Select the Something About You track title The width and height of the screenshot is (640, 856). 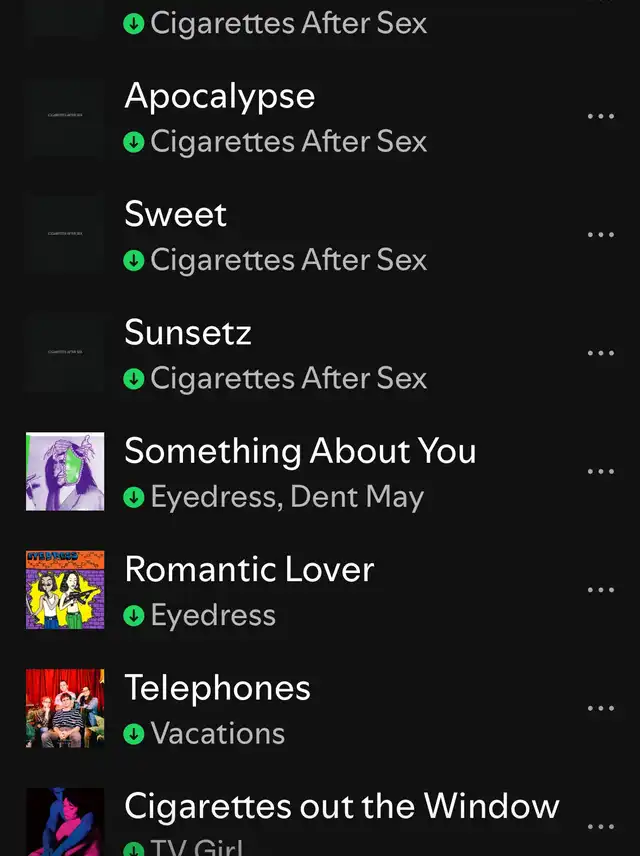point(300,451)
